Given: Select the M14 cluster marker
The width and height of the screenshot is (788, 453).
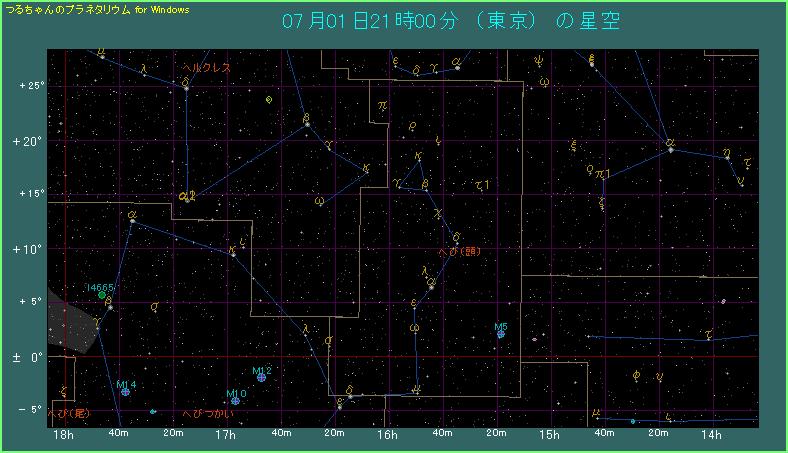Looking at the screenshot, I should [125, 392].
